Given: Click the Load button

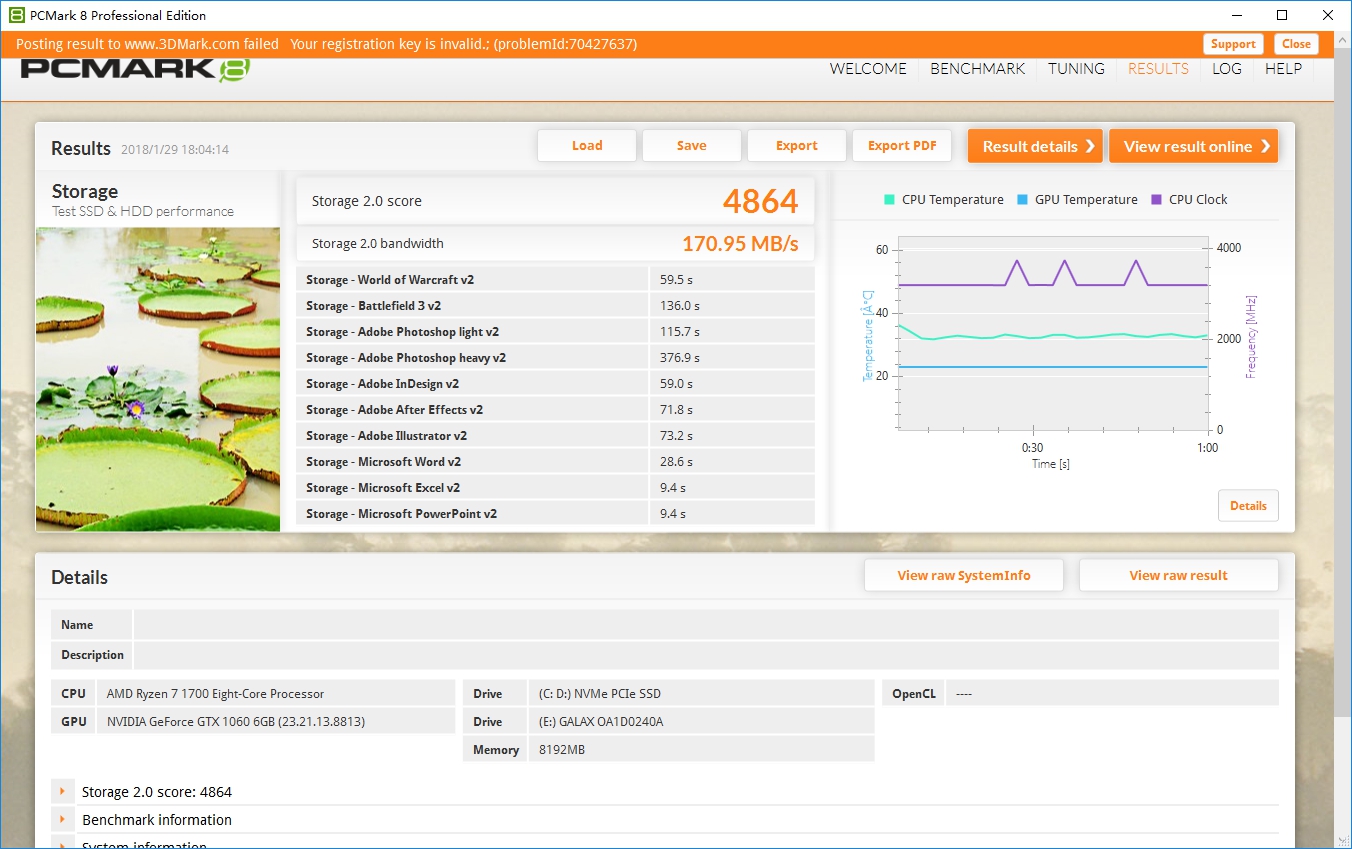Looking at the screenshot, I should pos(587,146).
